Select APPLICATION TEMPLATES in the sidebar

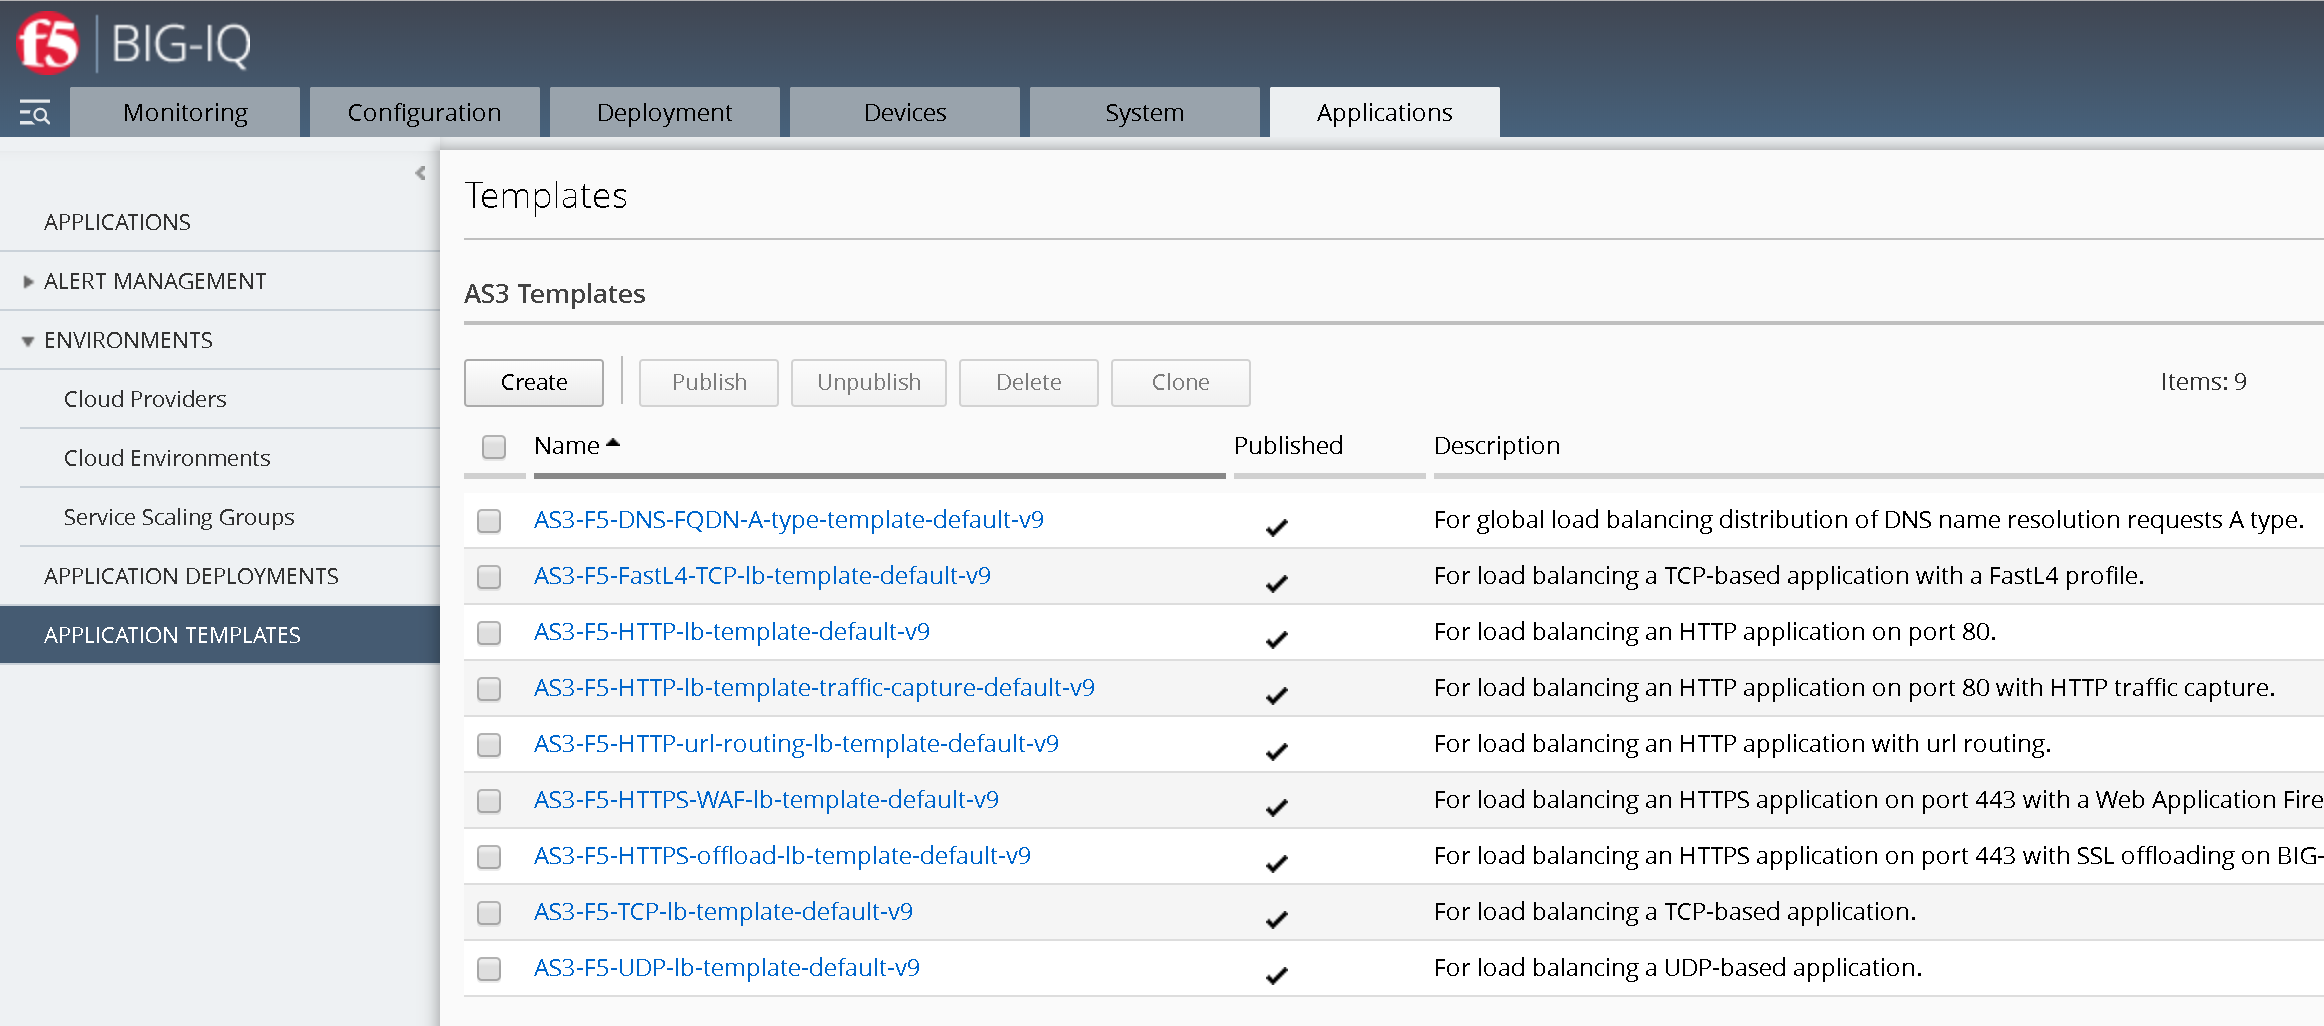click(220, 635)
